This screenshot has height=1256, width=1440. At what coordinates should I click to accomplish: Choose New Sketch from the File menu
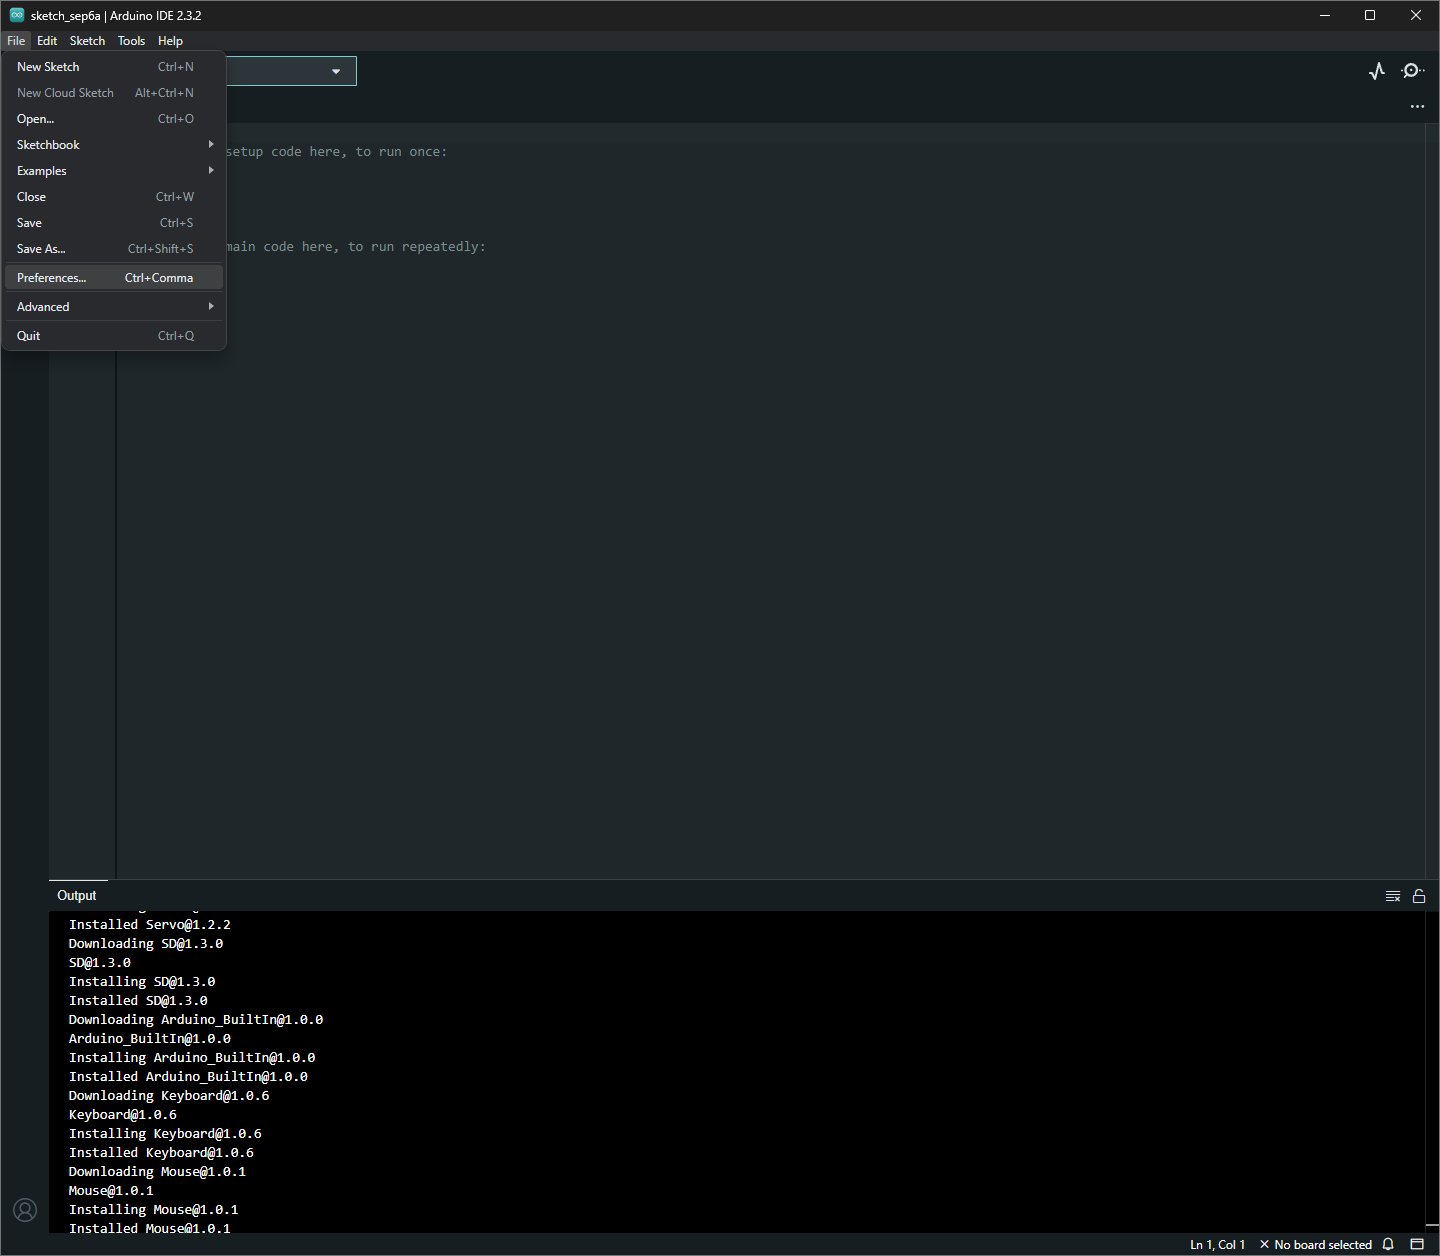coord(114,67)
